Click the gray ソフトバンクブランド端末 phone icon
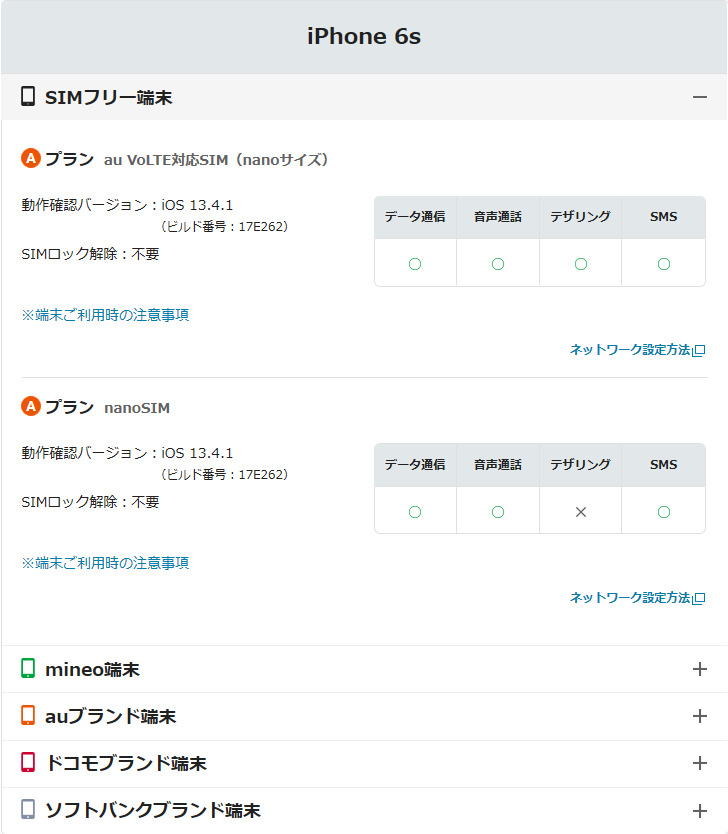This screenshot has width=728, height=834. tap(28, 810)
